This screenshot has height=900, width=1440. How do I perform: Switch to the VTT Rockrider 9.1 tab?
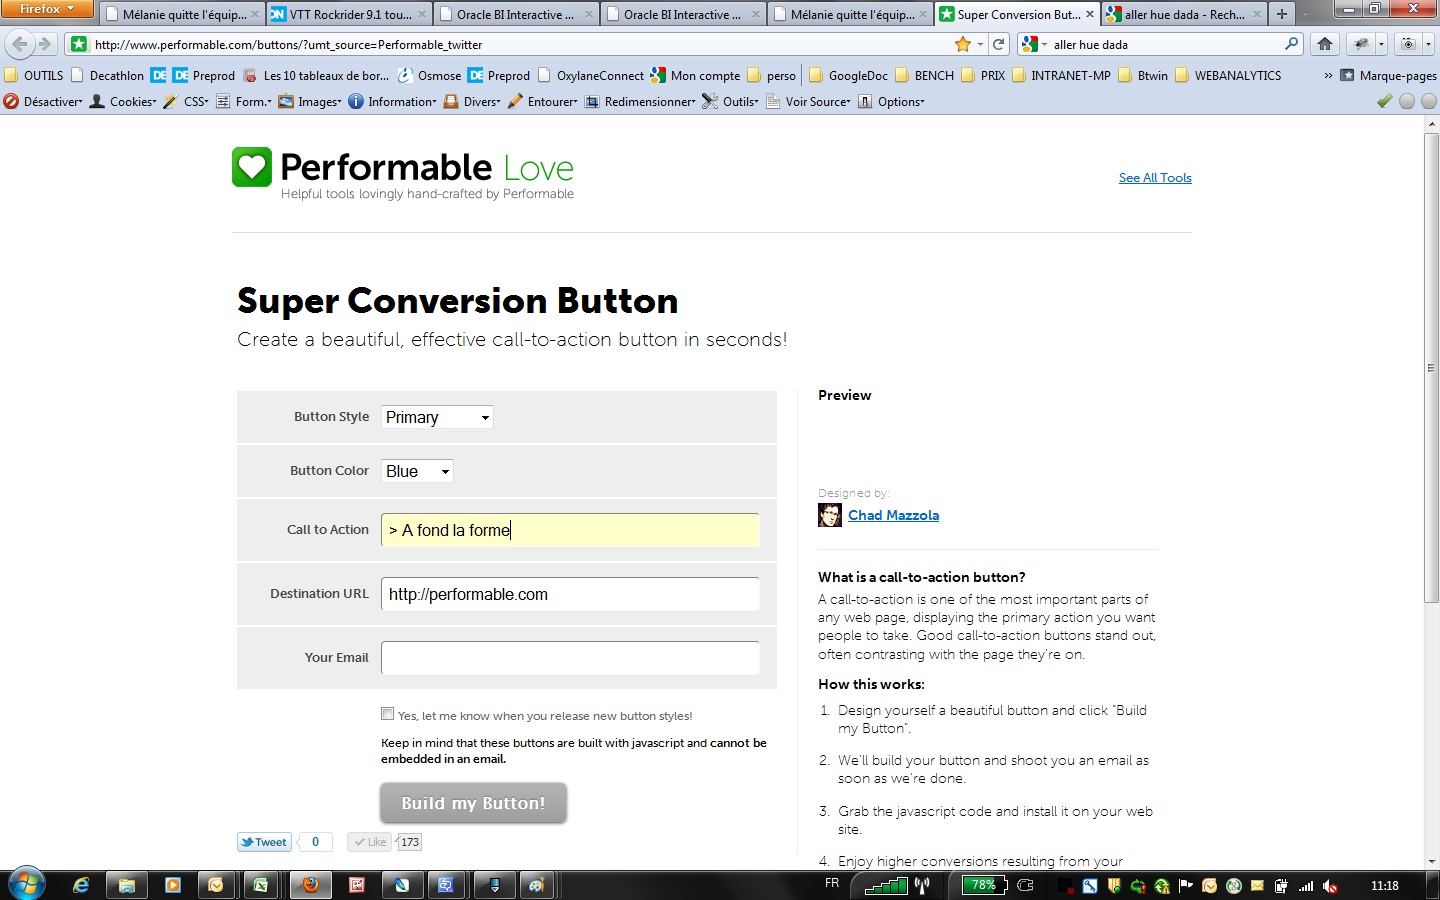(349, 14)
